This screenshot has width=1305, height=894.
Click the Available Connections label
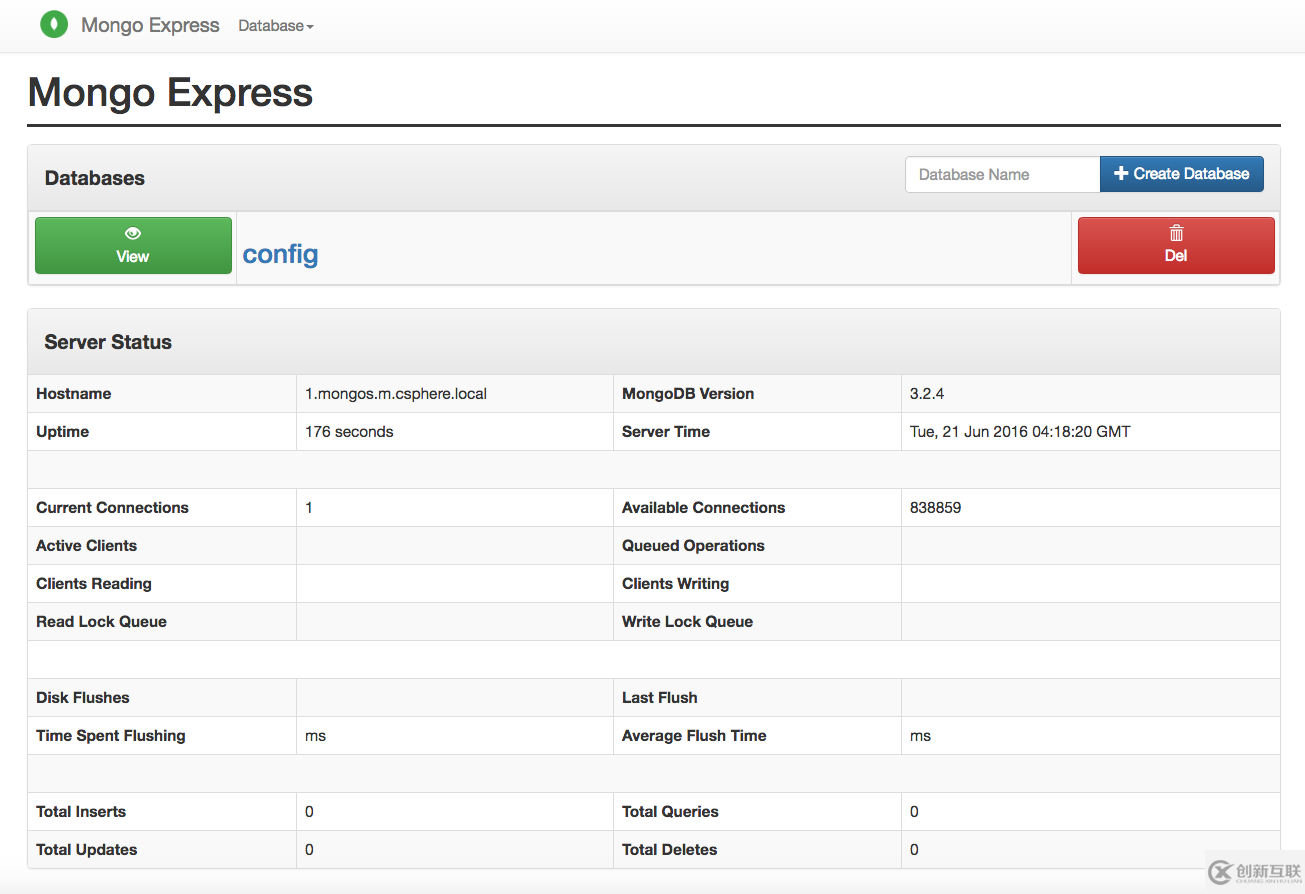[x=703, y=508]
